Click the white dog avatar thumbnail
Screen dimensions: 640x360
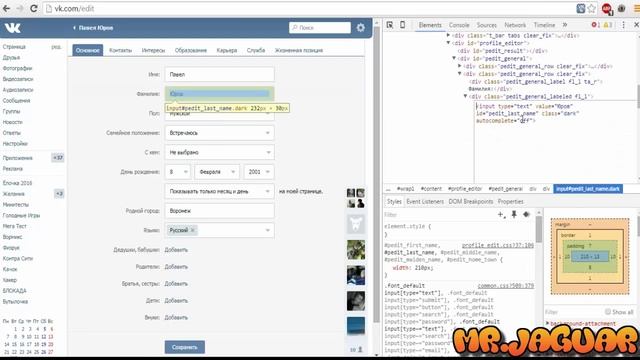tap(356, 224)
